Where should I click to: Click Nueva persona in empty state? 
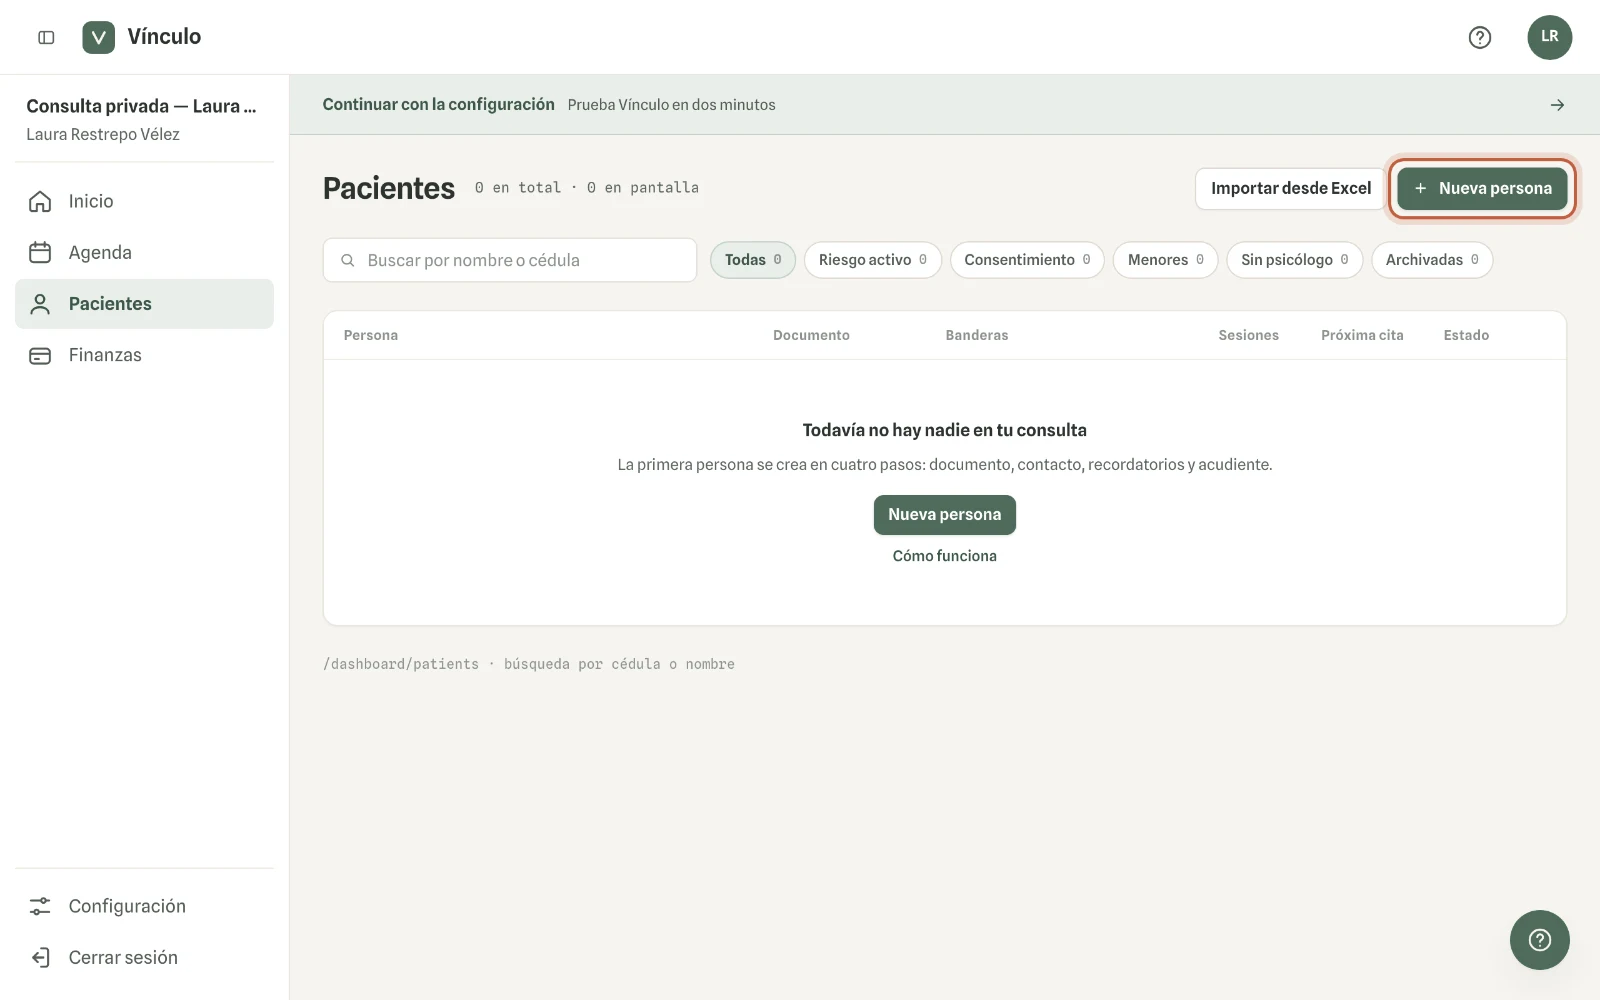pos(945,515)
